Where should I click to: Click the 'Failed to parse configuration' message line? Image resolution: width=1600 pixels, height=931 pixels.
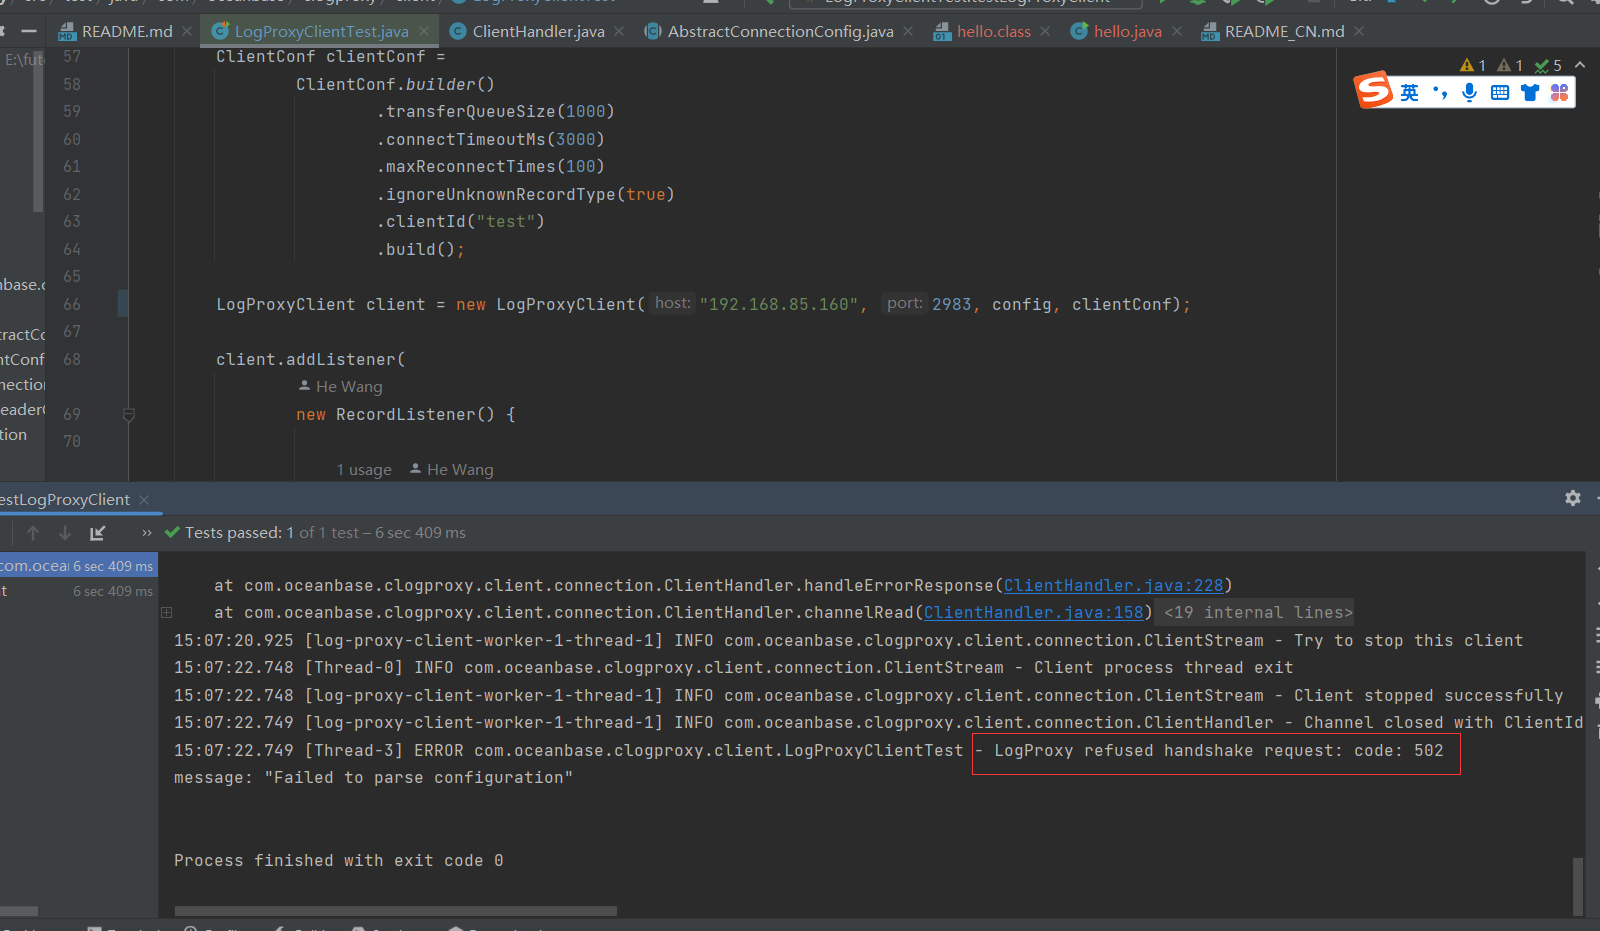(374, 777)
